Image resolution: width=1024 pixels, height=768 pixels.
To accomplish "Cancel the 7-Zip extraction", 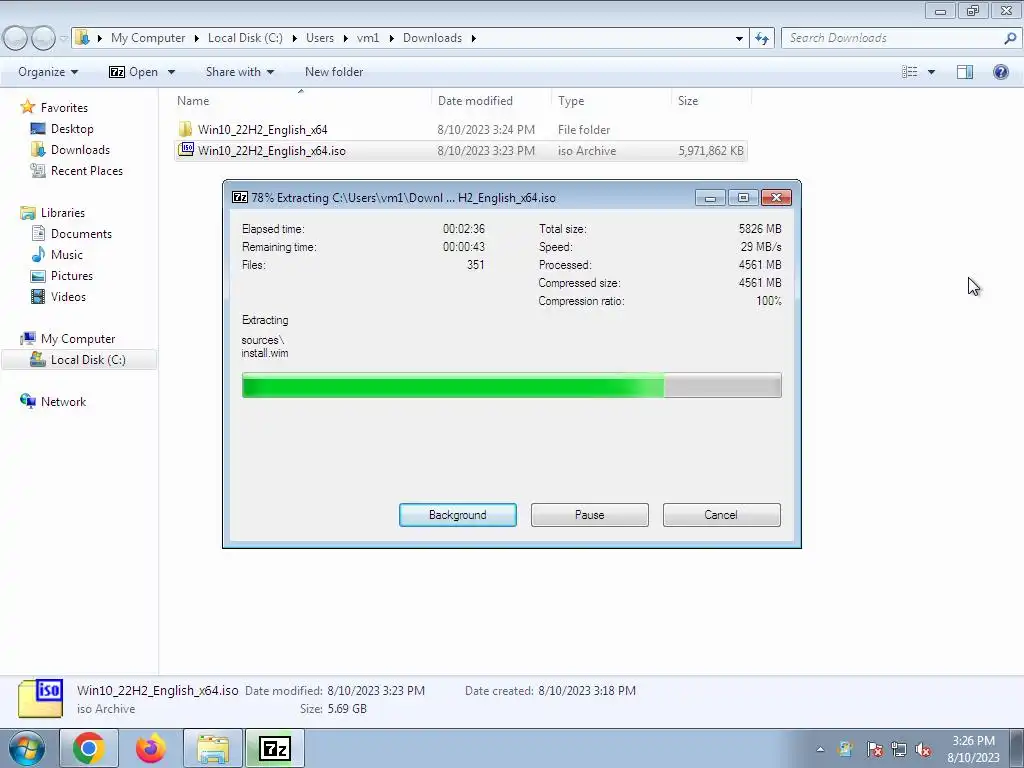I will click(722, 515).
